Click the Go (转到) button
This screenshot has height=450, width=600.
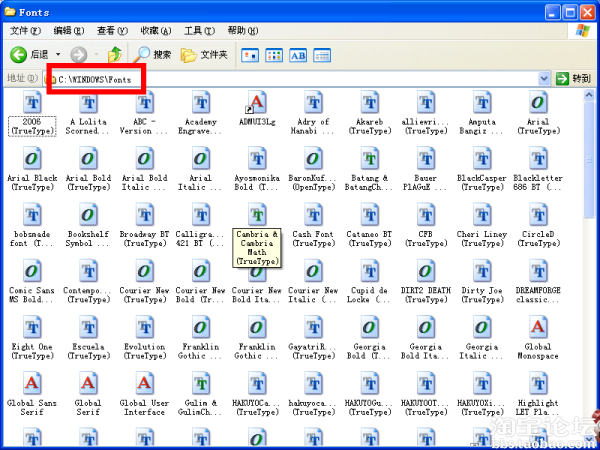click(574, 79)
